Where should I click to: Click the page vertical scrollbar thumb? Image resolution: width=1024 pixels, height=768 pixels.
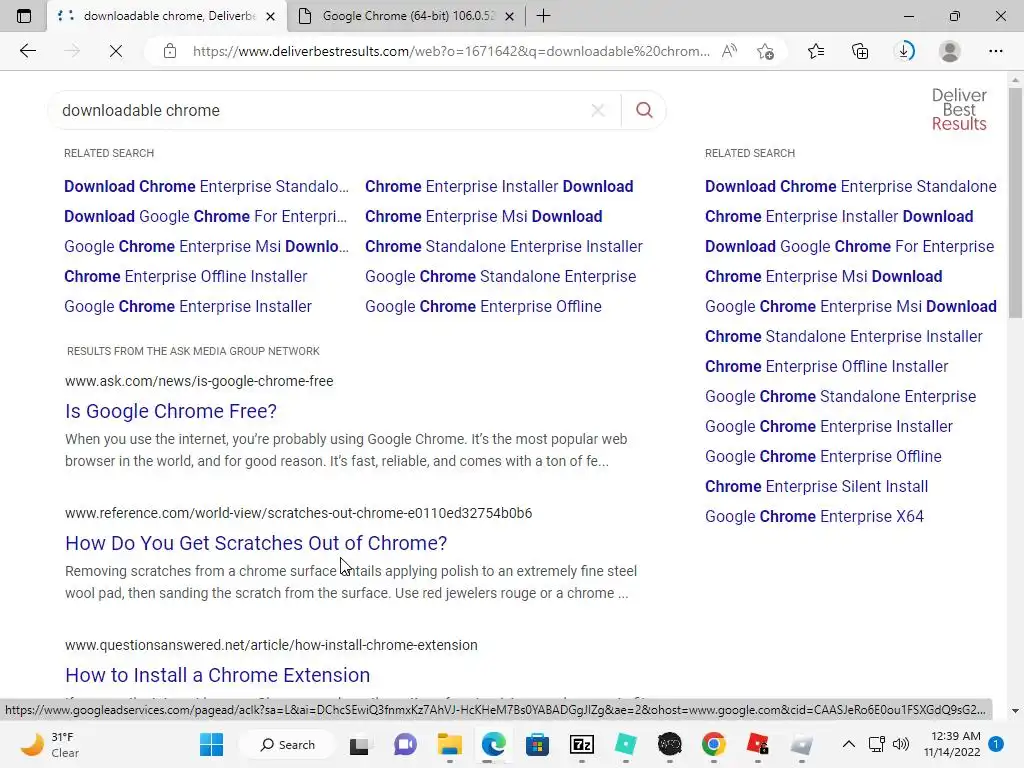tap(1015, 202)
